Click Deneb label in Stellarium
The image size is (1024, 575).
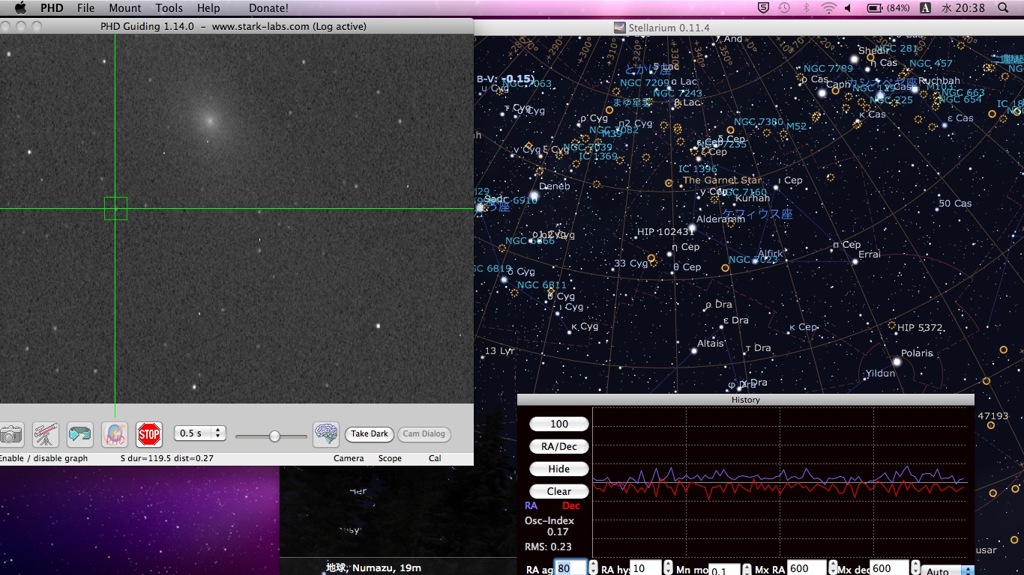tap(554, 186)
